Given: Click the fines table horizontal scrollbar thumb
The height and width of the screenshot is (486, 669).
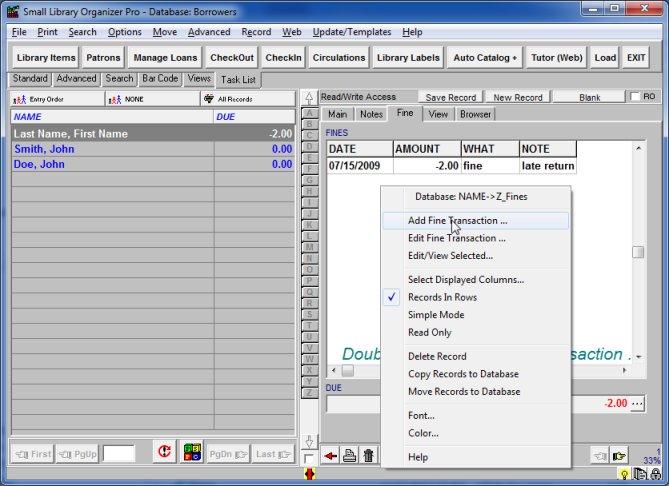Looking at the screenshot, I should tap(348, 370).
